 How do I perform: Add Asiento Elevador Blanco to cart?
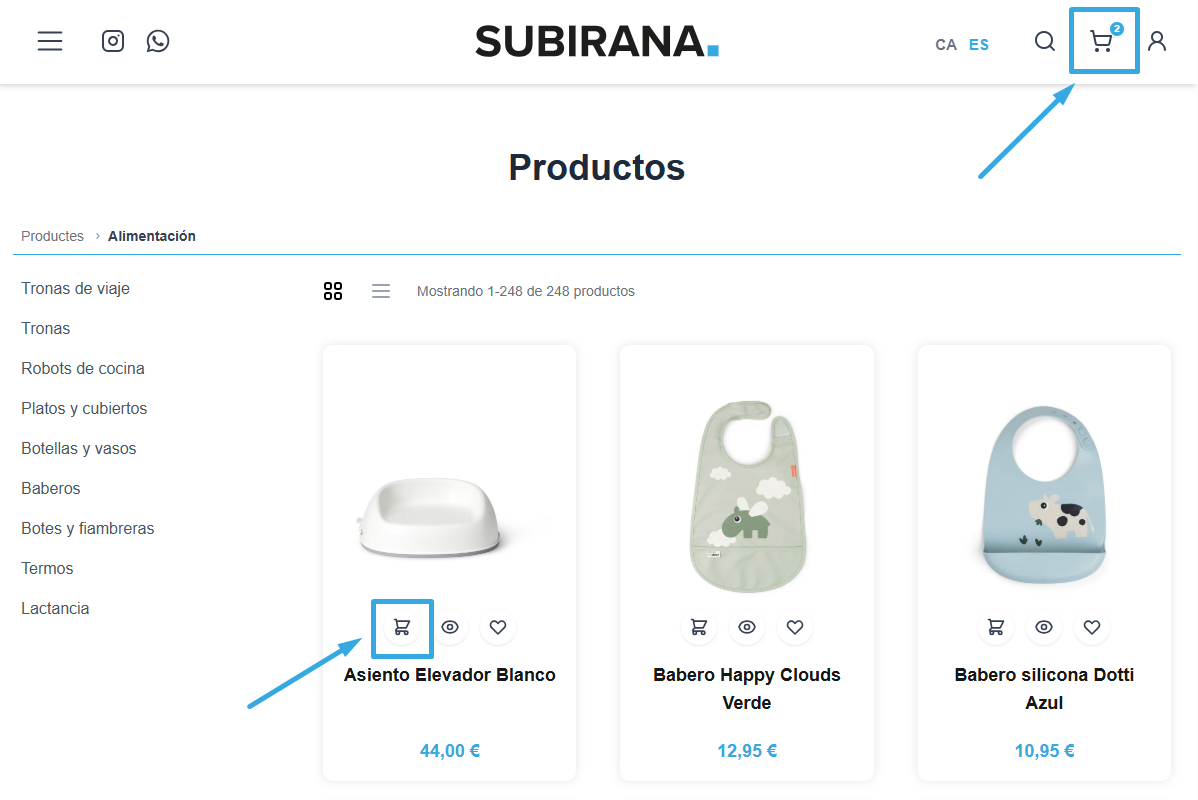click(402, 627)
